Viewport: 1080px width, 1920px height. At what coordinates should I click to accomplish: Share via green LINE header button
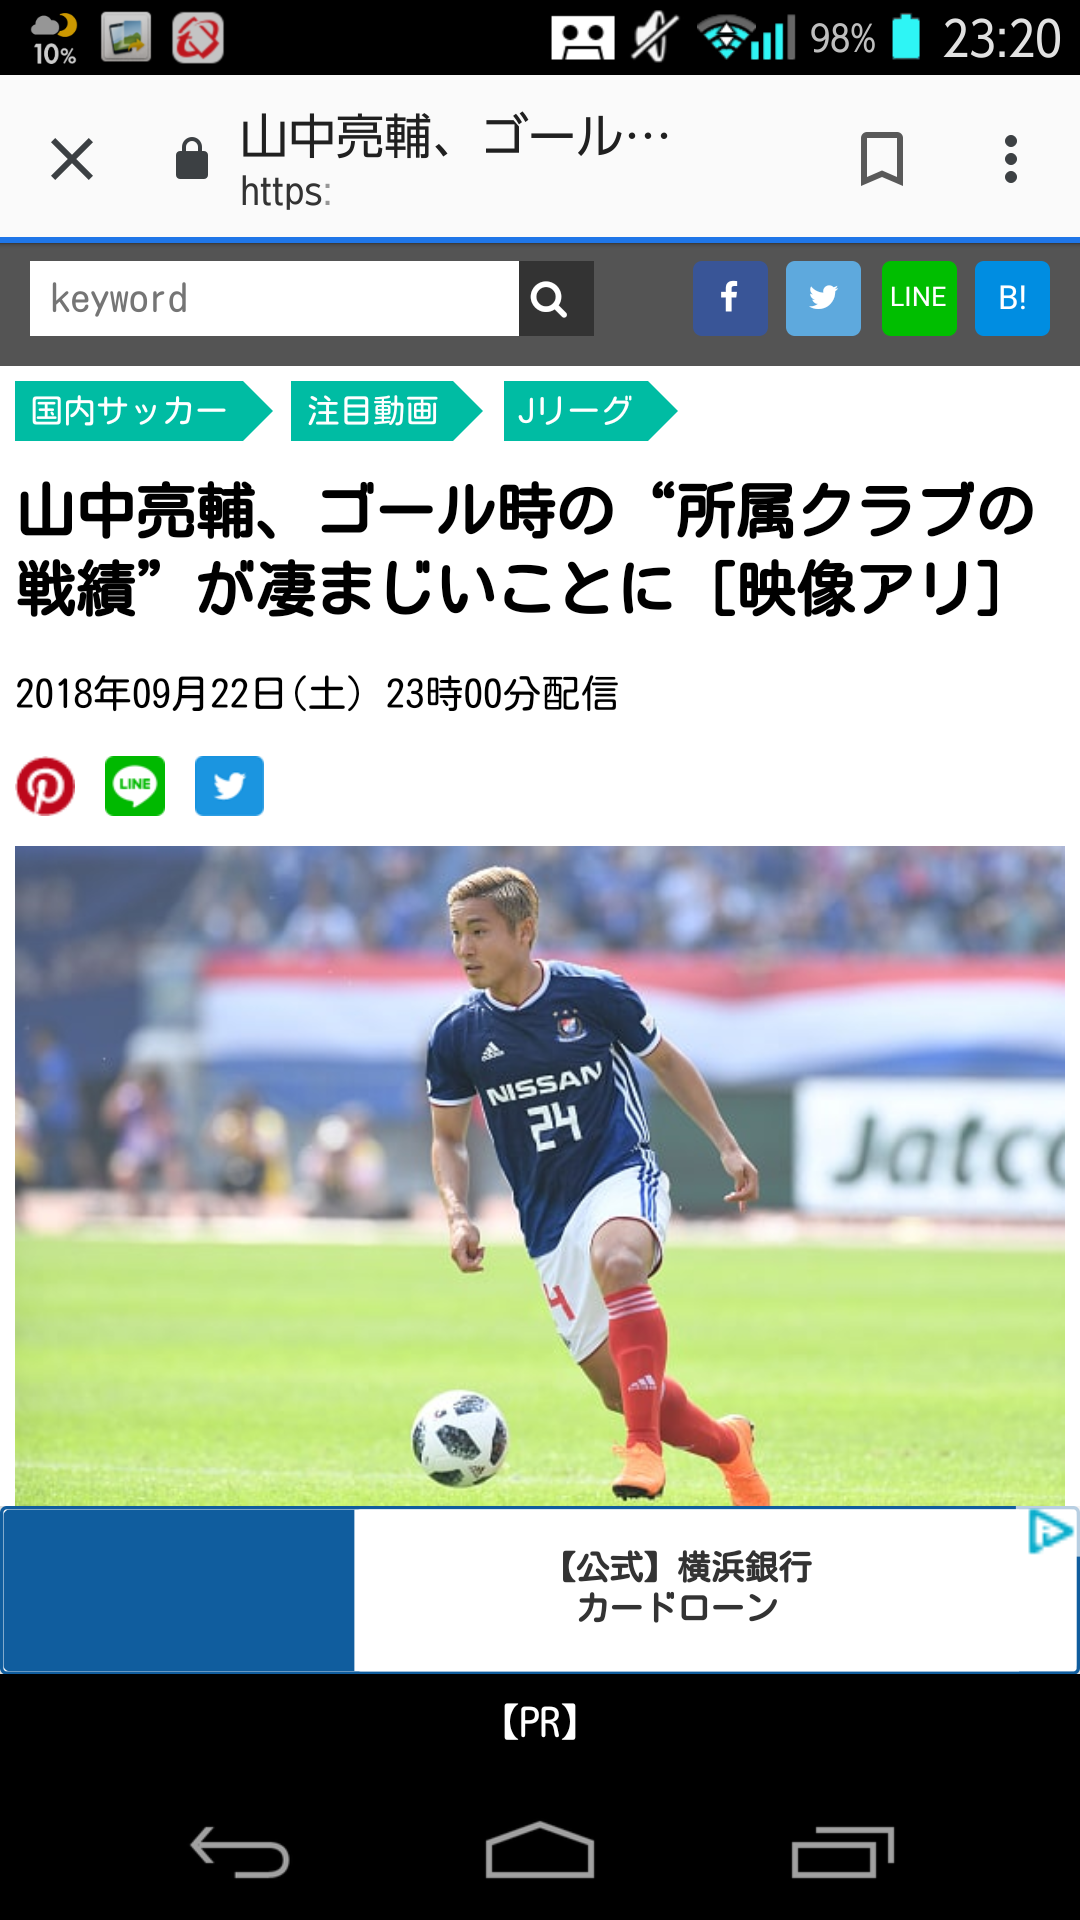919,298
